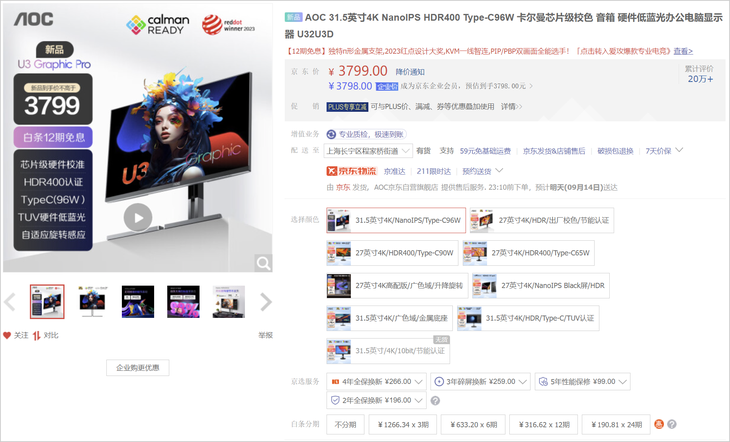Screen dimensions: 730x442
Task: Click 企业购更优惠 button
Action: pos(138,367)
